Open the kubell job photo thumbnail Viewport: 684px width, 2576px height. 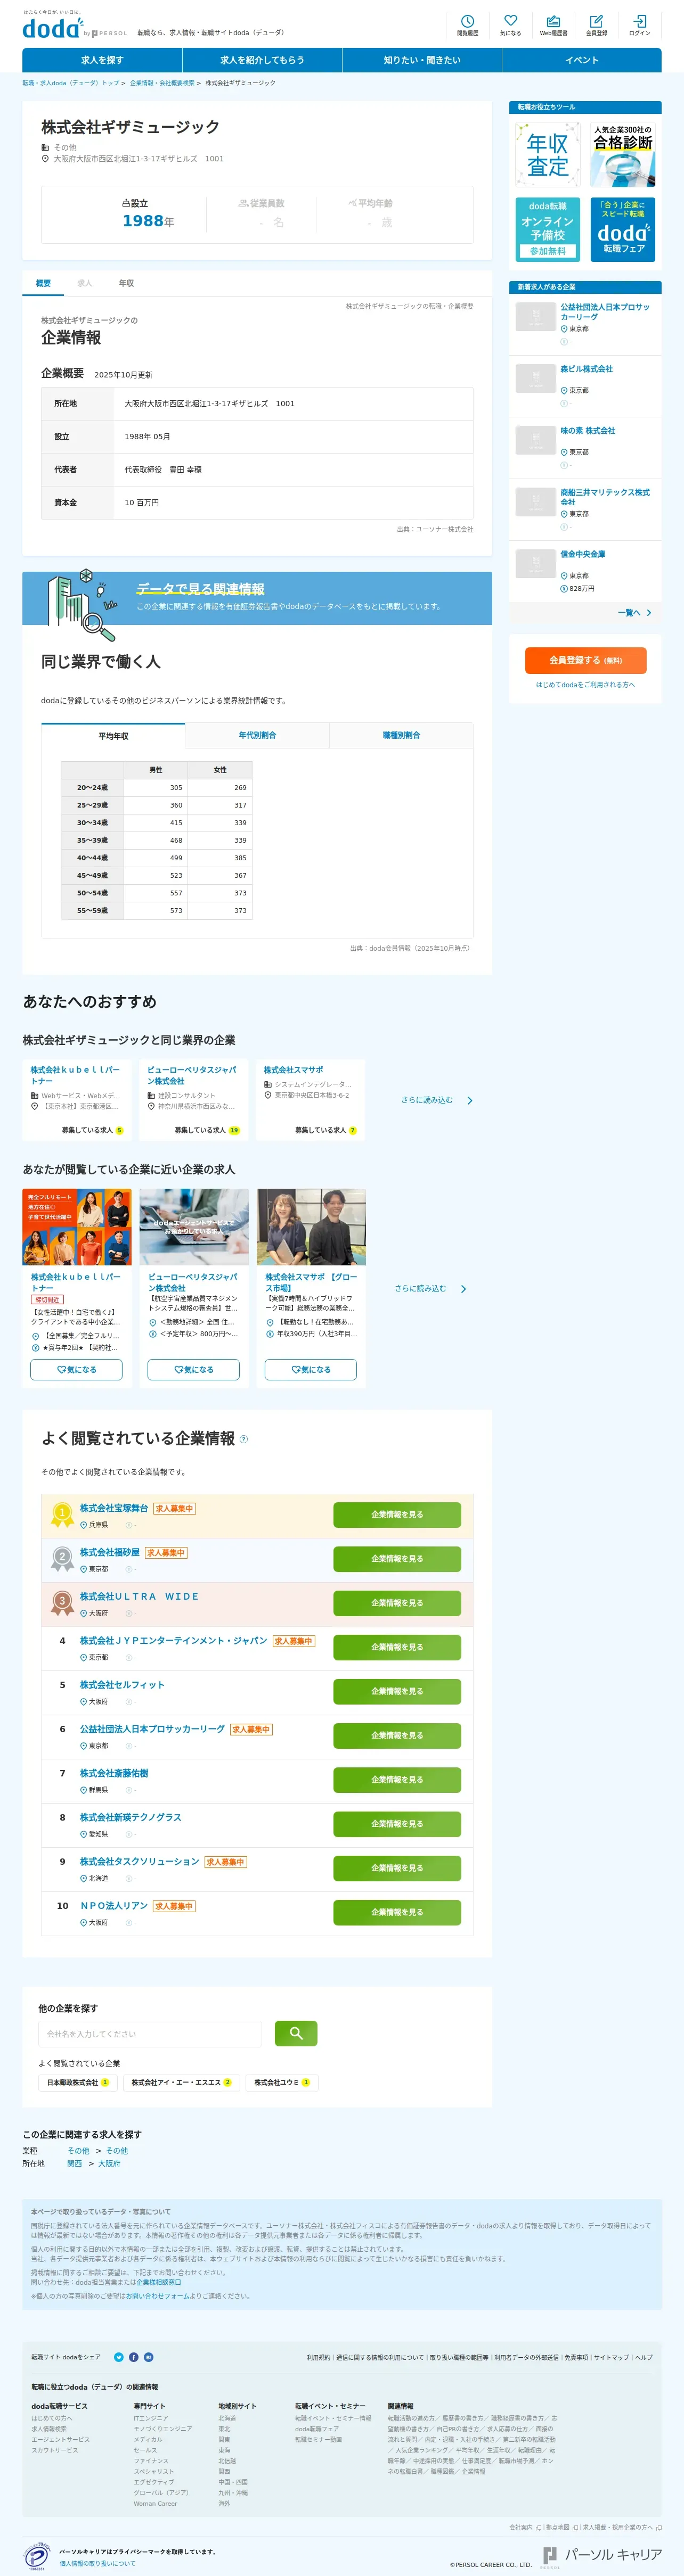pyautogui.click(x=77, y=1227)
